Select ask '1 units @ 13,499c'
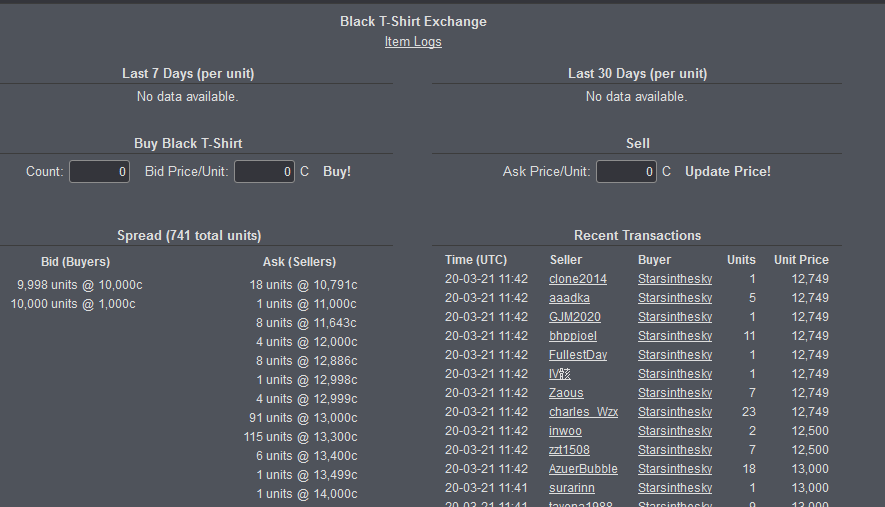 tap(306, 475)
